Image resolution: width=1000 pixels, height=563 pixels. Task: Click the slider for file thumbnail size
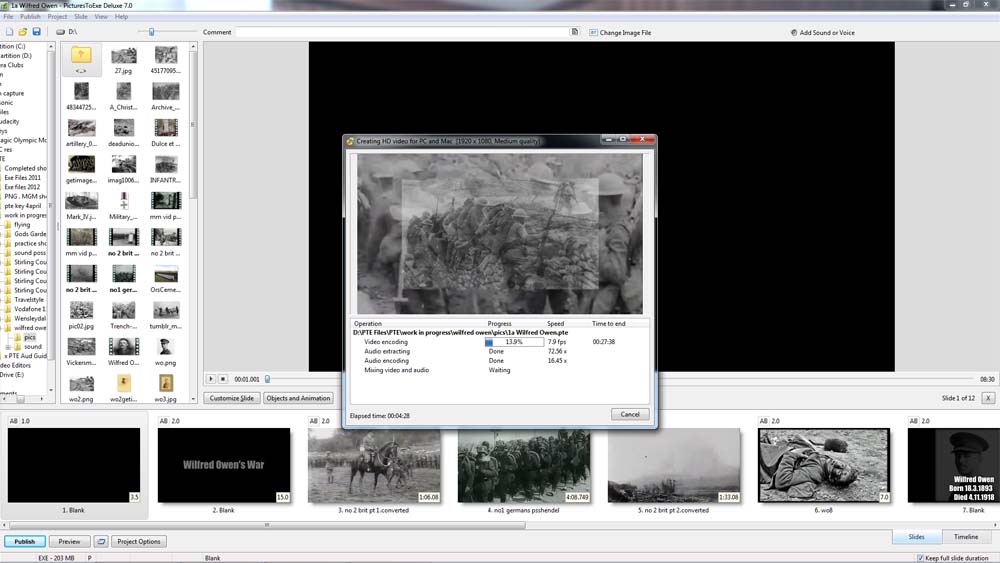pos(151,31)
